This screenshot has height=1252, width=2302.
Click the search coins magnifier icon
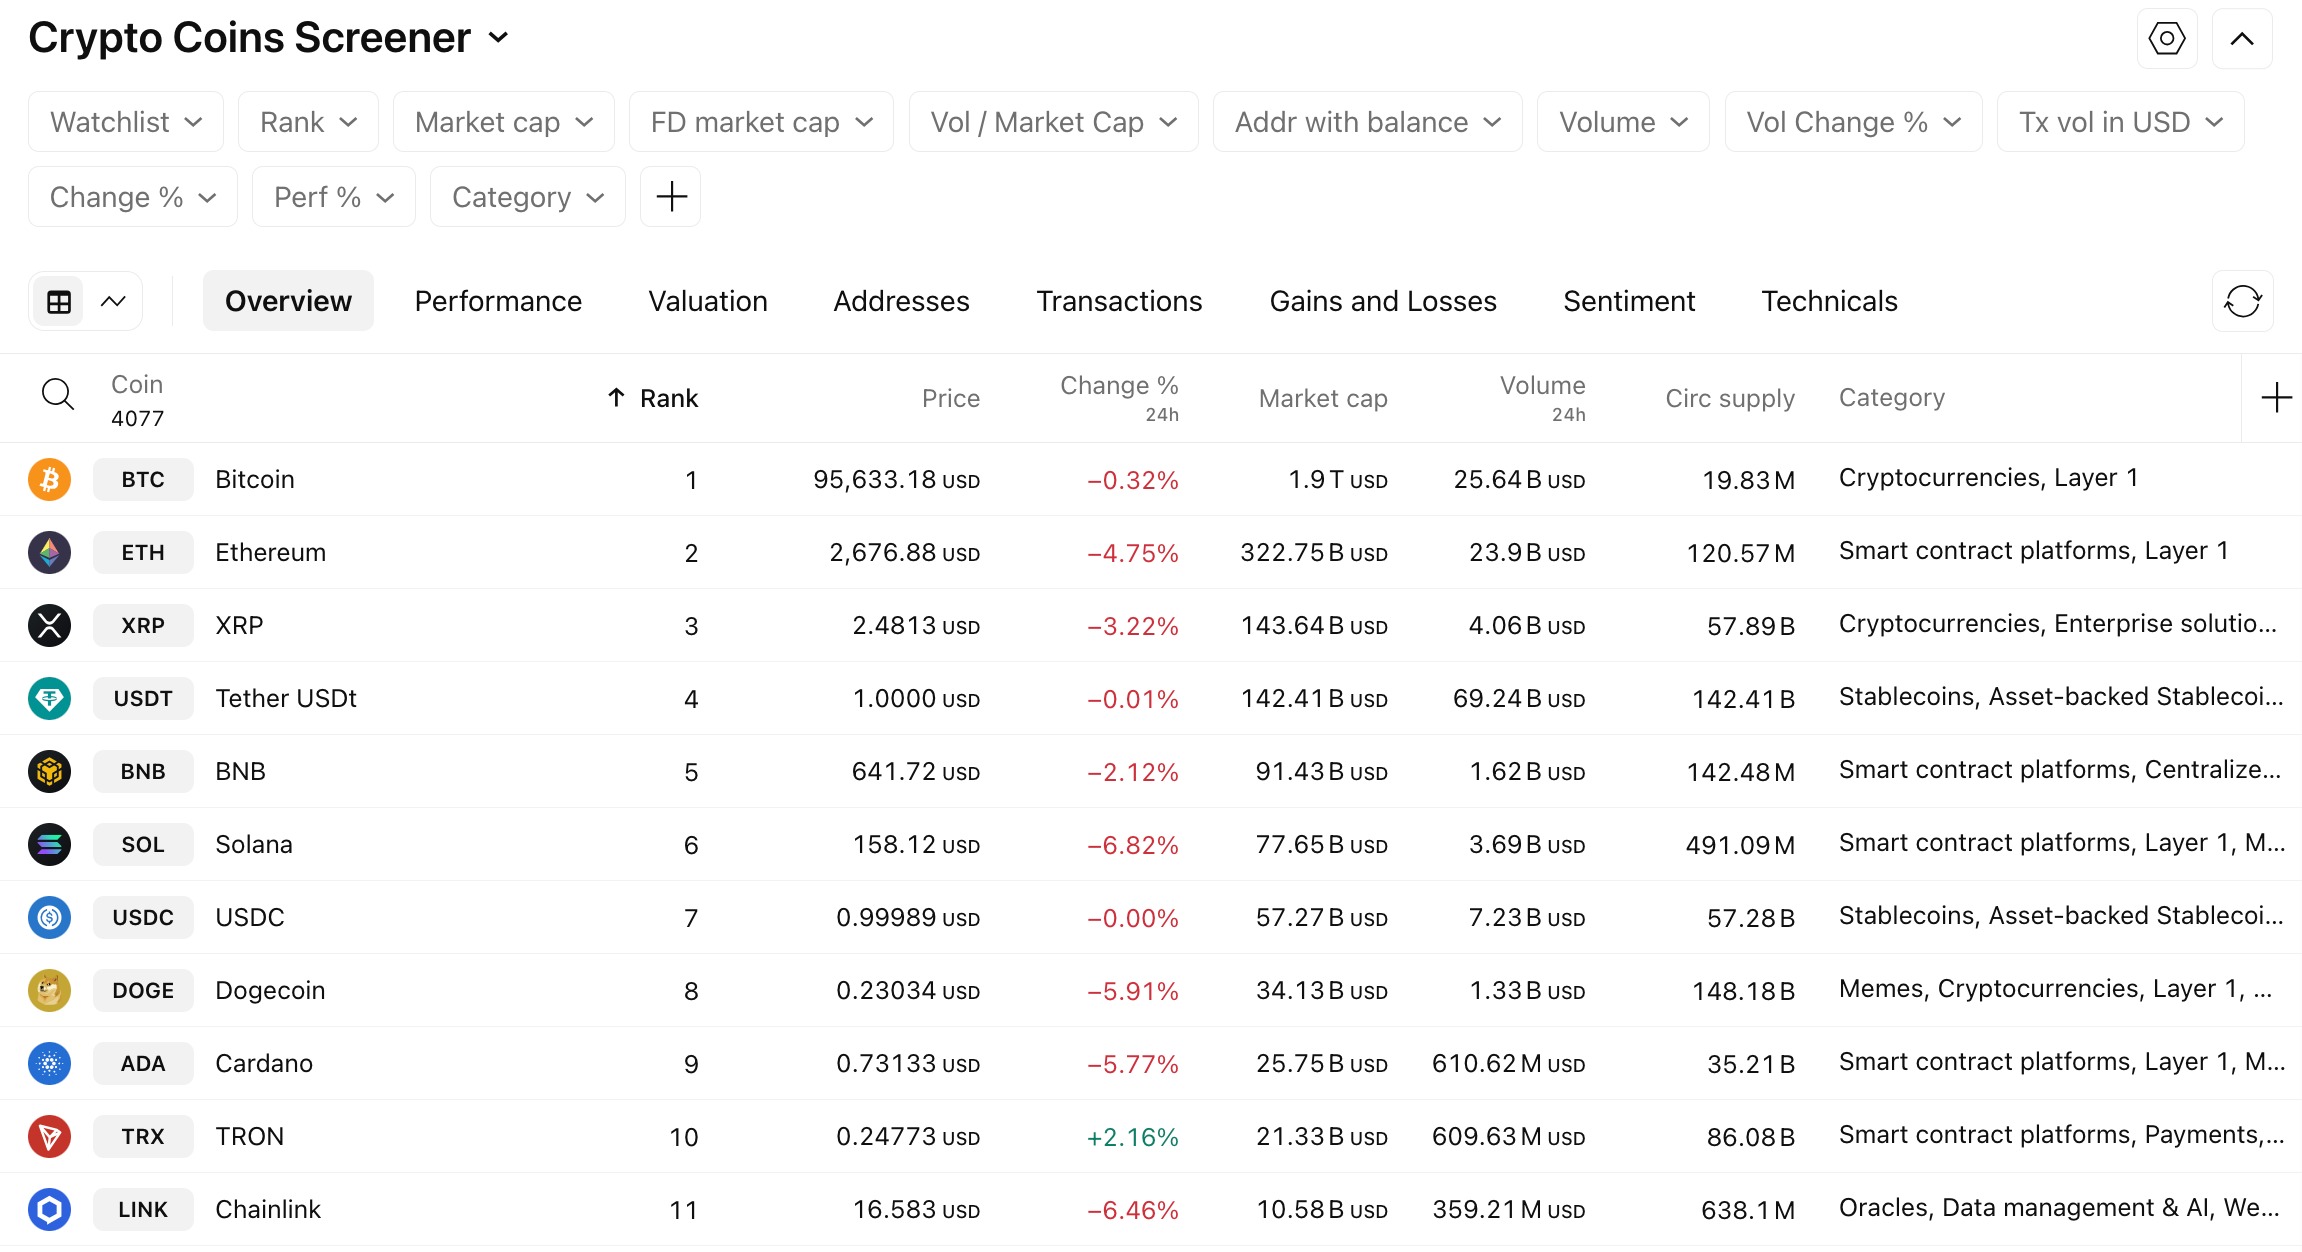(x=58, y=395)
